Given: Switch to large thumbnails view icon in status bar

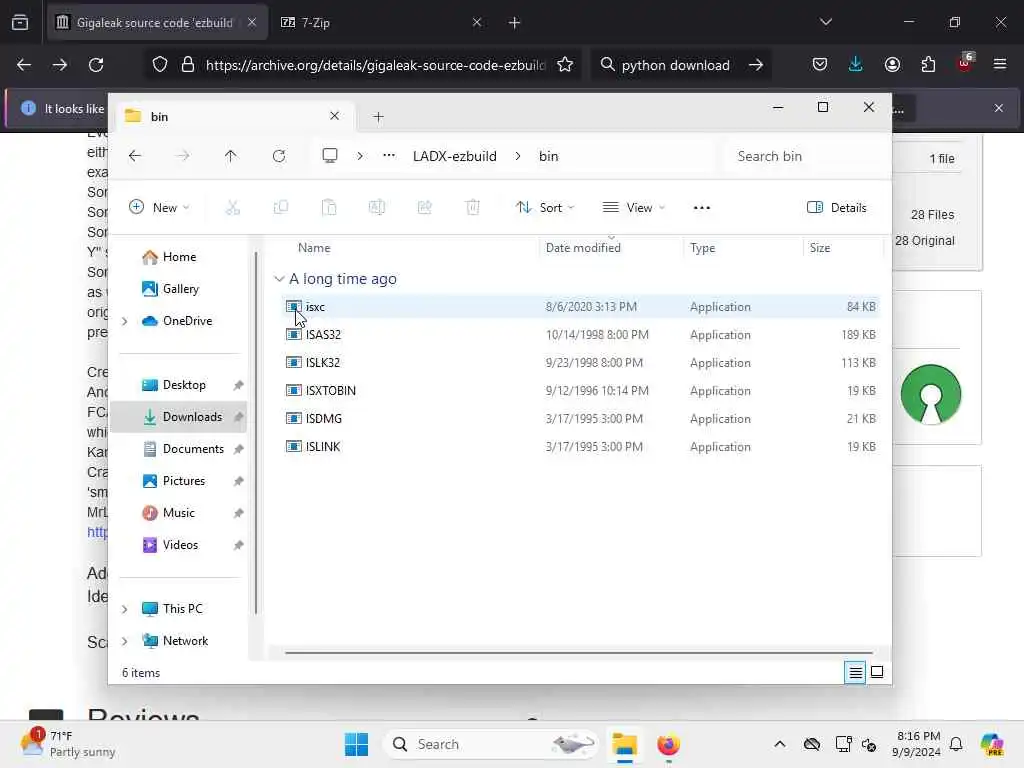Looking at the screenshot, I should [x=877, y=672].
